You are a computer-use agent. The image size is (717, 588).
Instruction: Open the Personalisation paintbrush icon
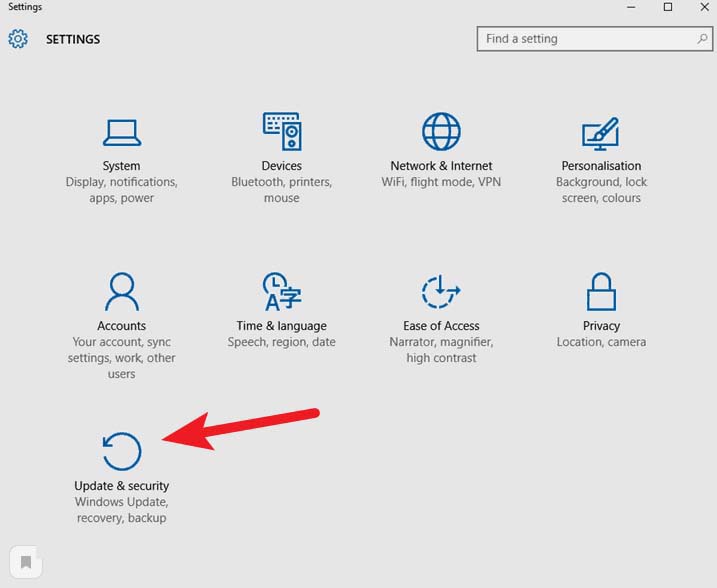point(601,134)
